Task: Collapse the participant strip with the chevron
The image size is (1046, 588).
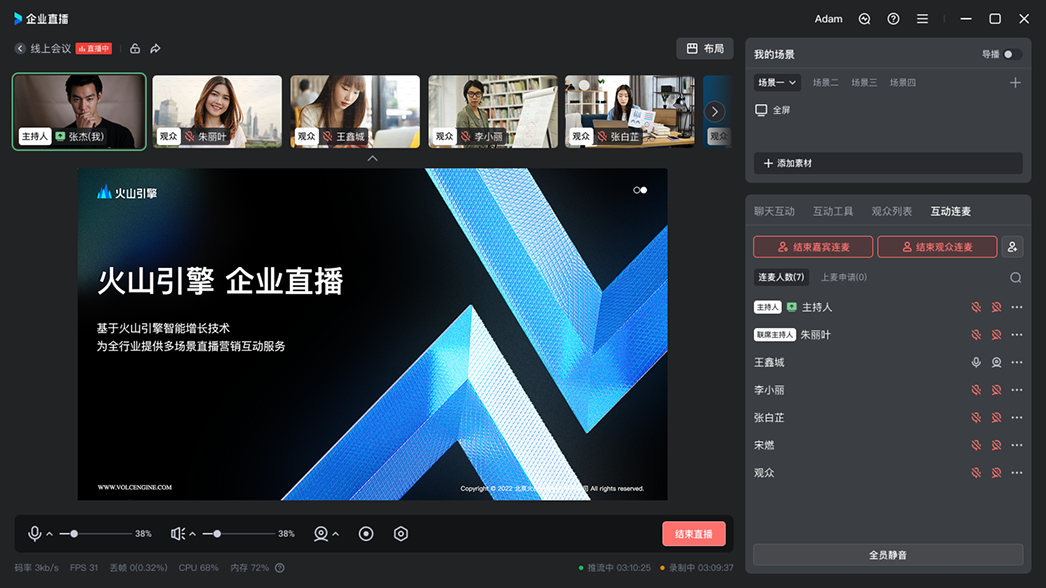Action: click(372, 158)
